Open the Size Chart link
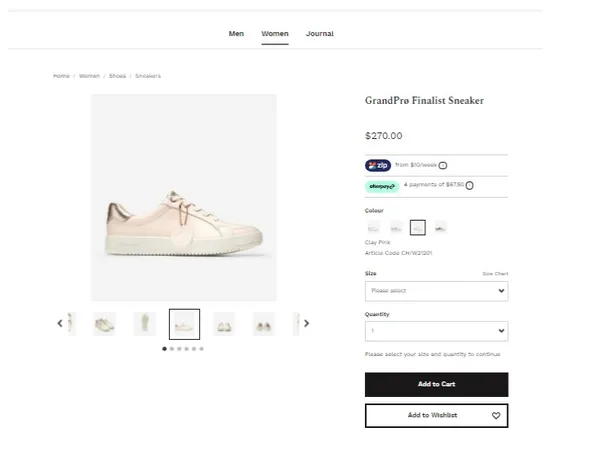Viewport: 600px width, 469px height. pyautogui.click(x=495, y=273)
